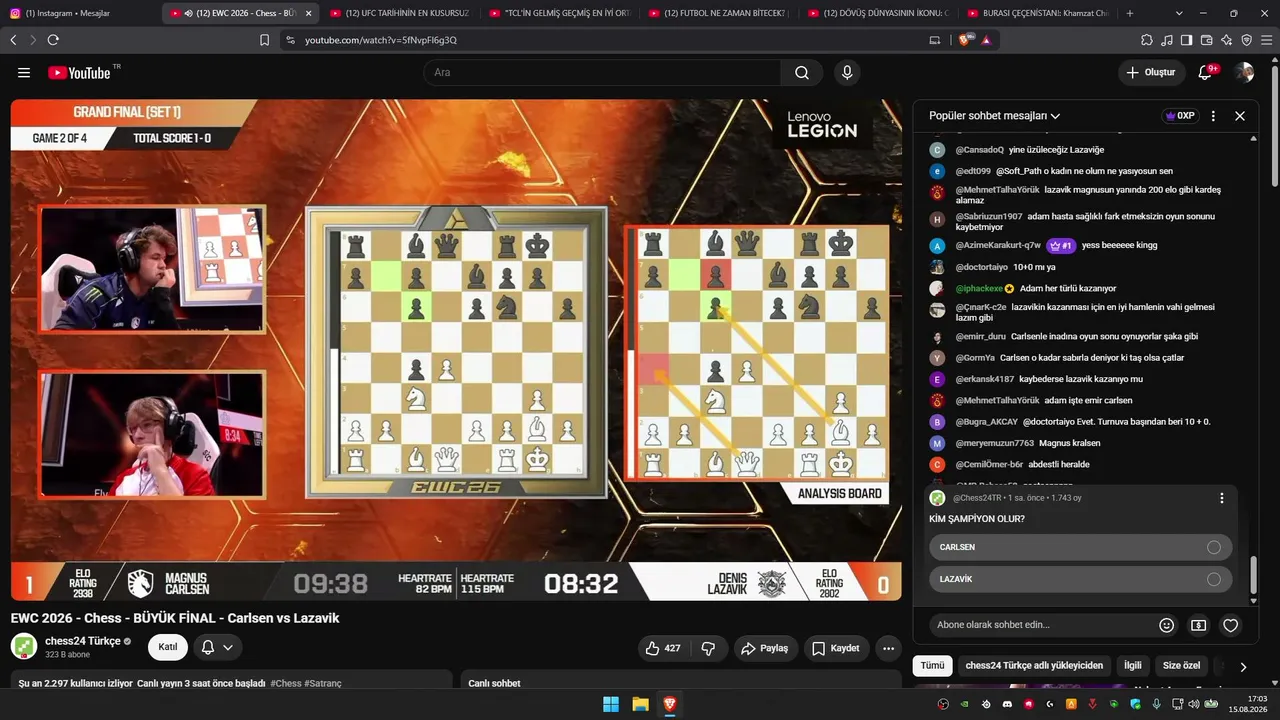Image resolution: width=1280 pixels, height=720 pixels.
Task: Share the video with 'Paylaş'
Action: point(765,648)
